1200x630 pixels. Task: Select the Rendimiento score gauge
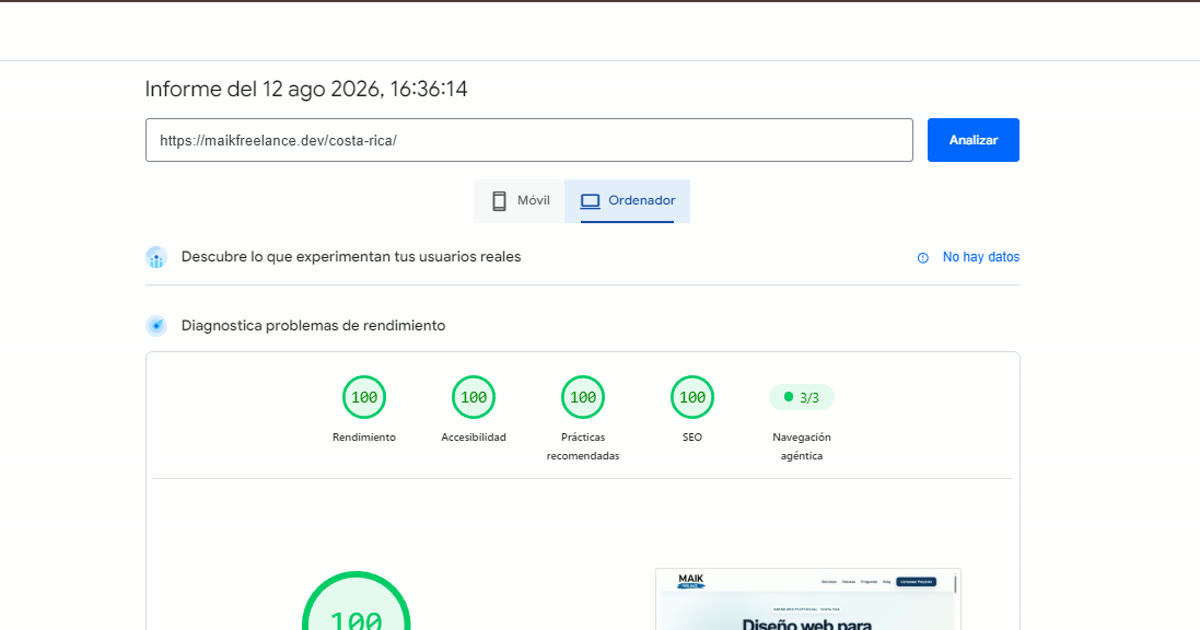364,397
